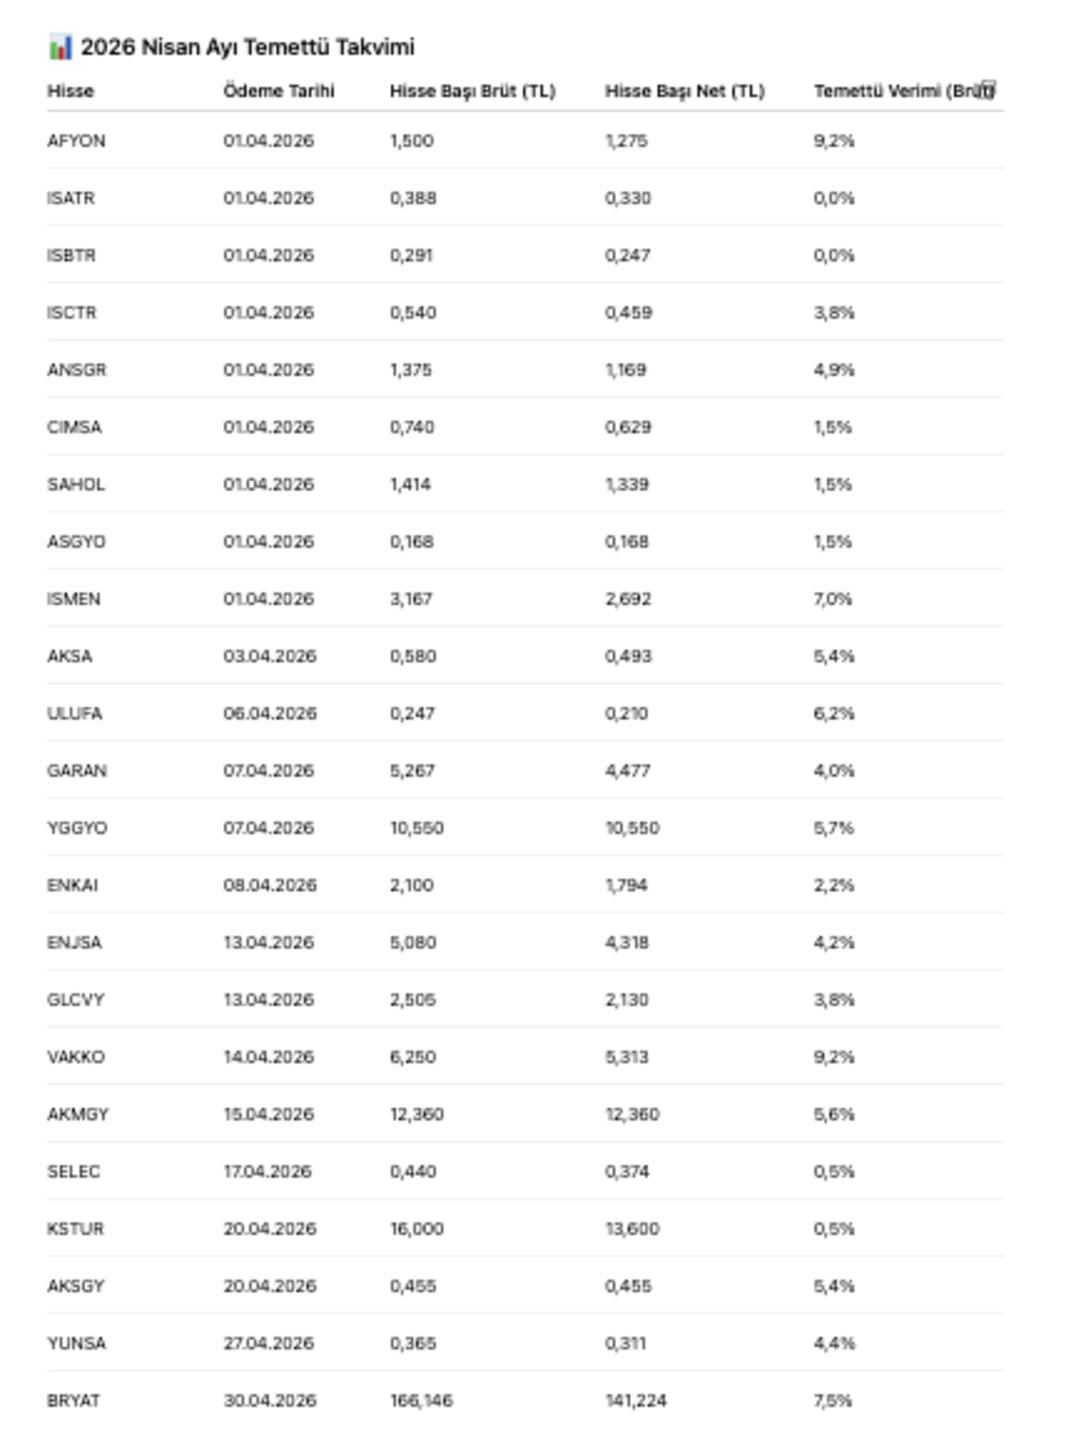Click the SAHOL ticker cell

click(76, 484)
